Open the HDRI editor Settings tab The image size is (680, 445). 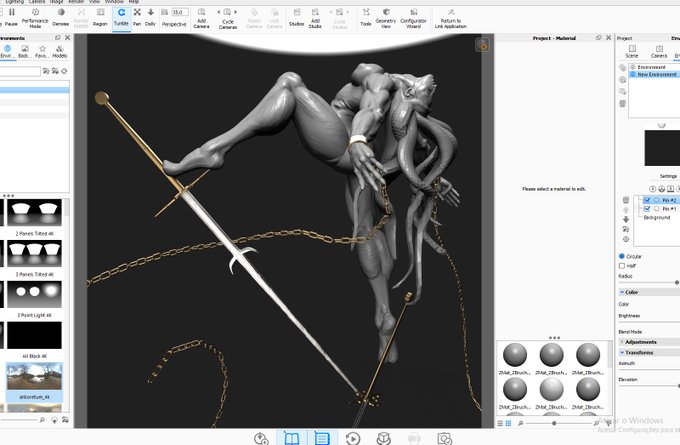click(x=668, y=176)
